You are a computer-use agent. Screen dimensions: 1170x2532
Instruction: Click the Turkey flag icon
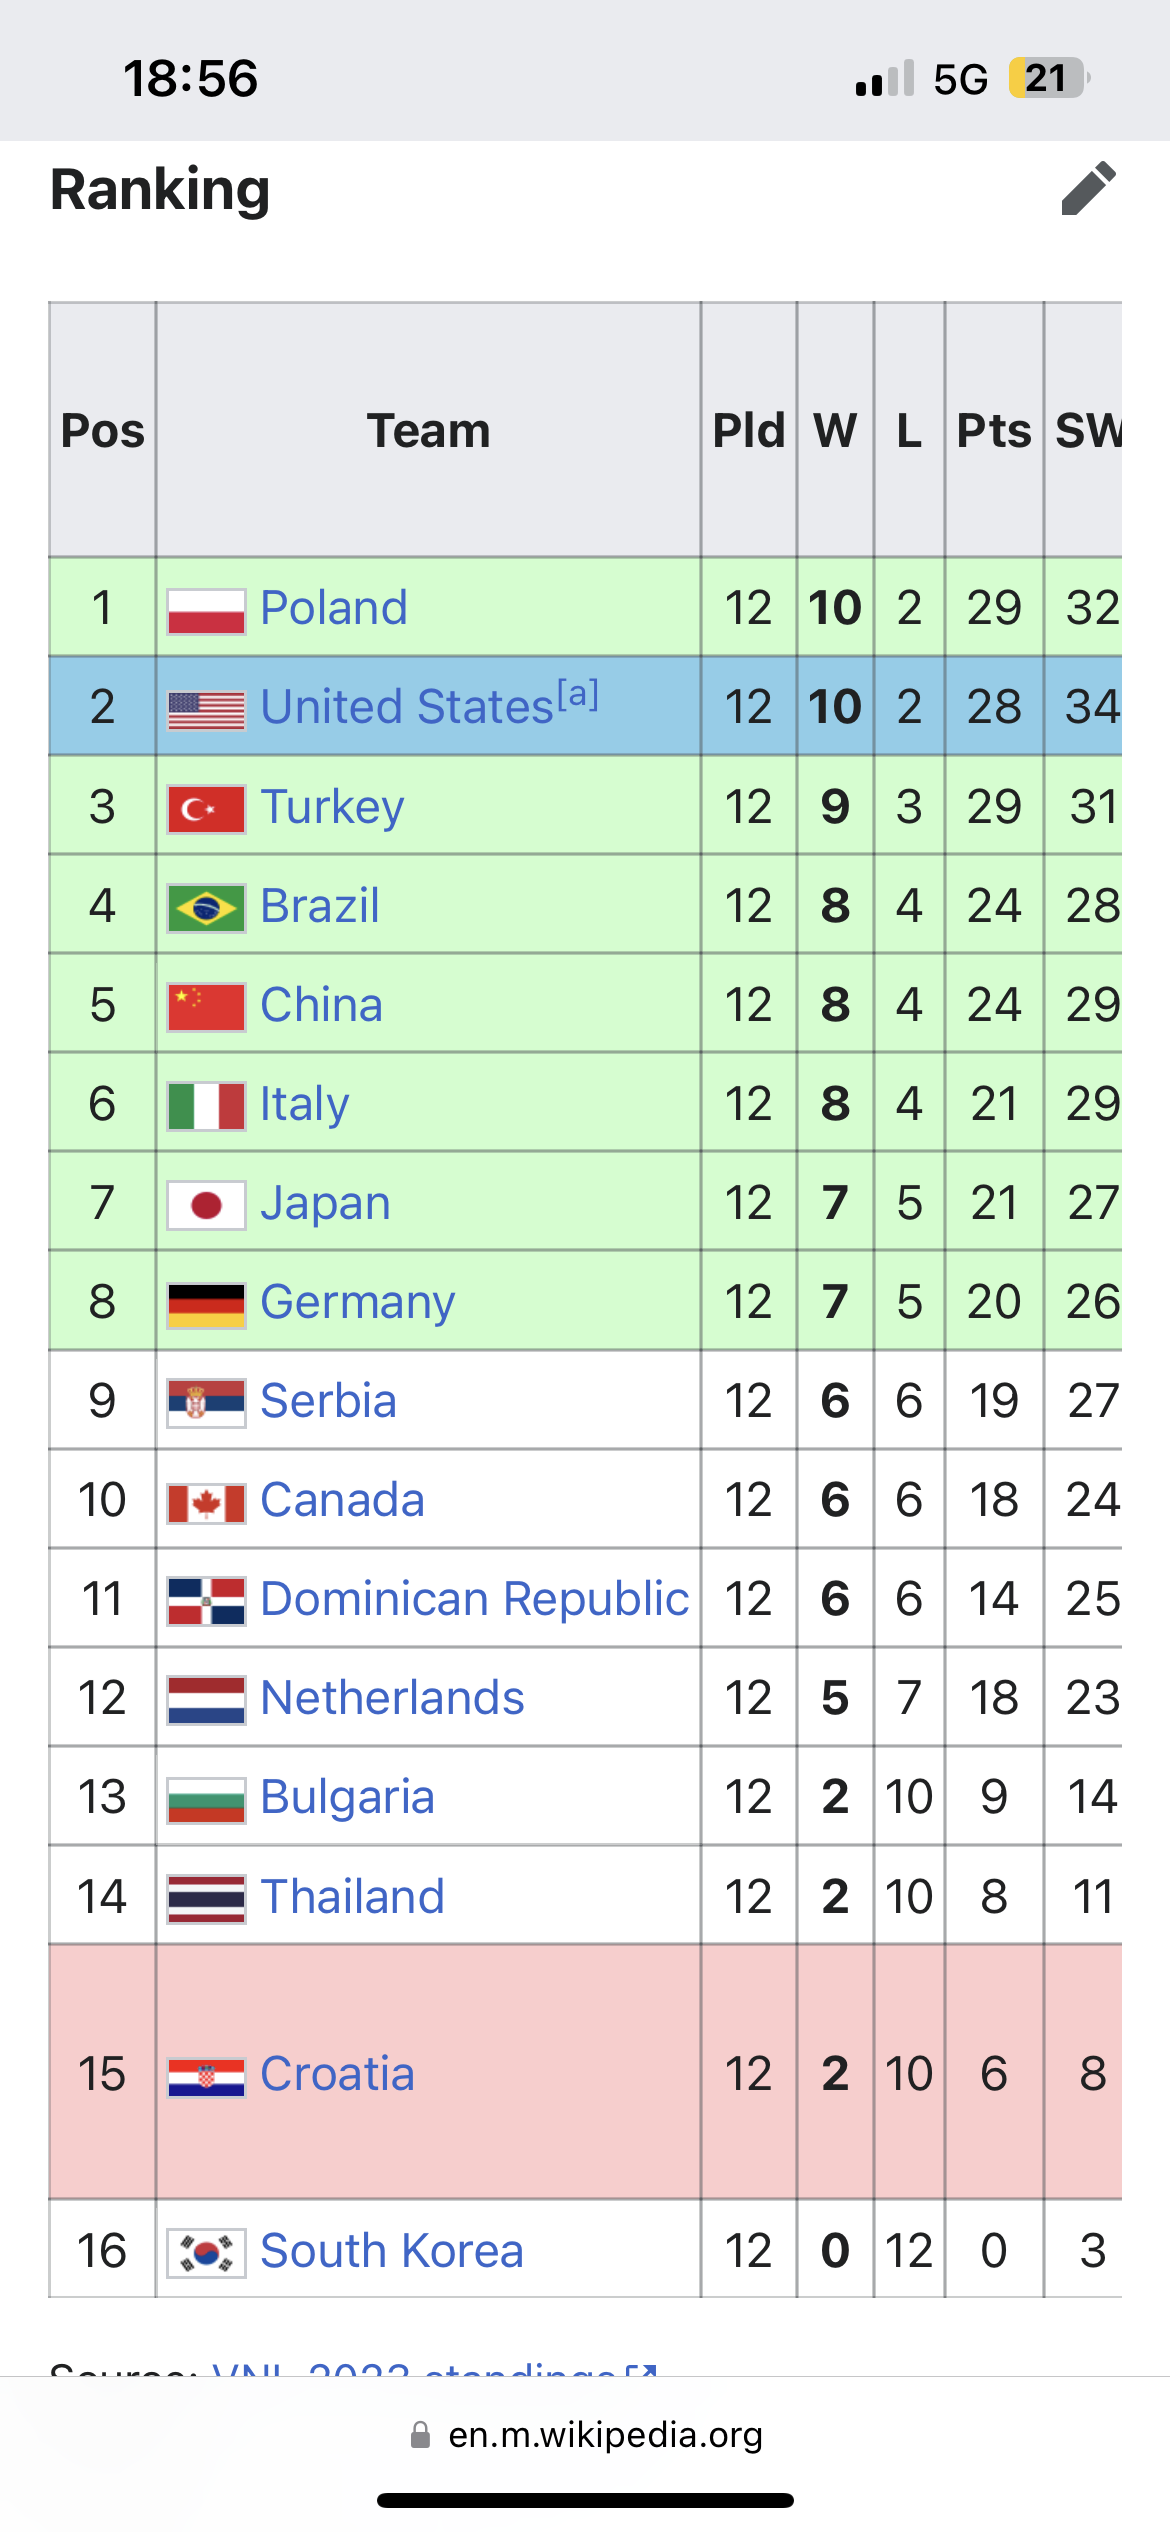(x=206, y=809)
